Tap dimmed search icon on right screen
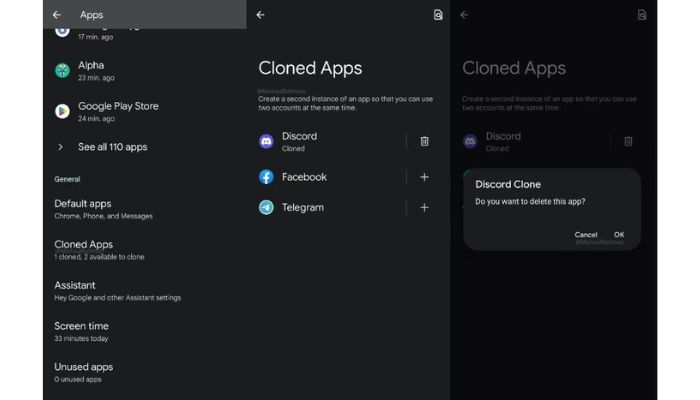The width and height of the screenshot is (700, 400). [642, 15]
